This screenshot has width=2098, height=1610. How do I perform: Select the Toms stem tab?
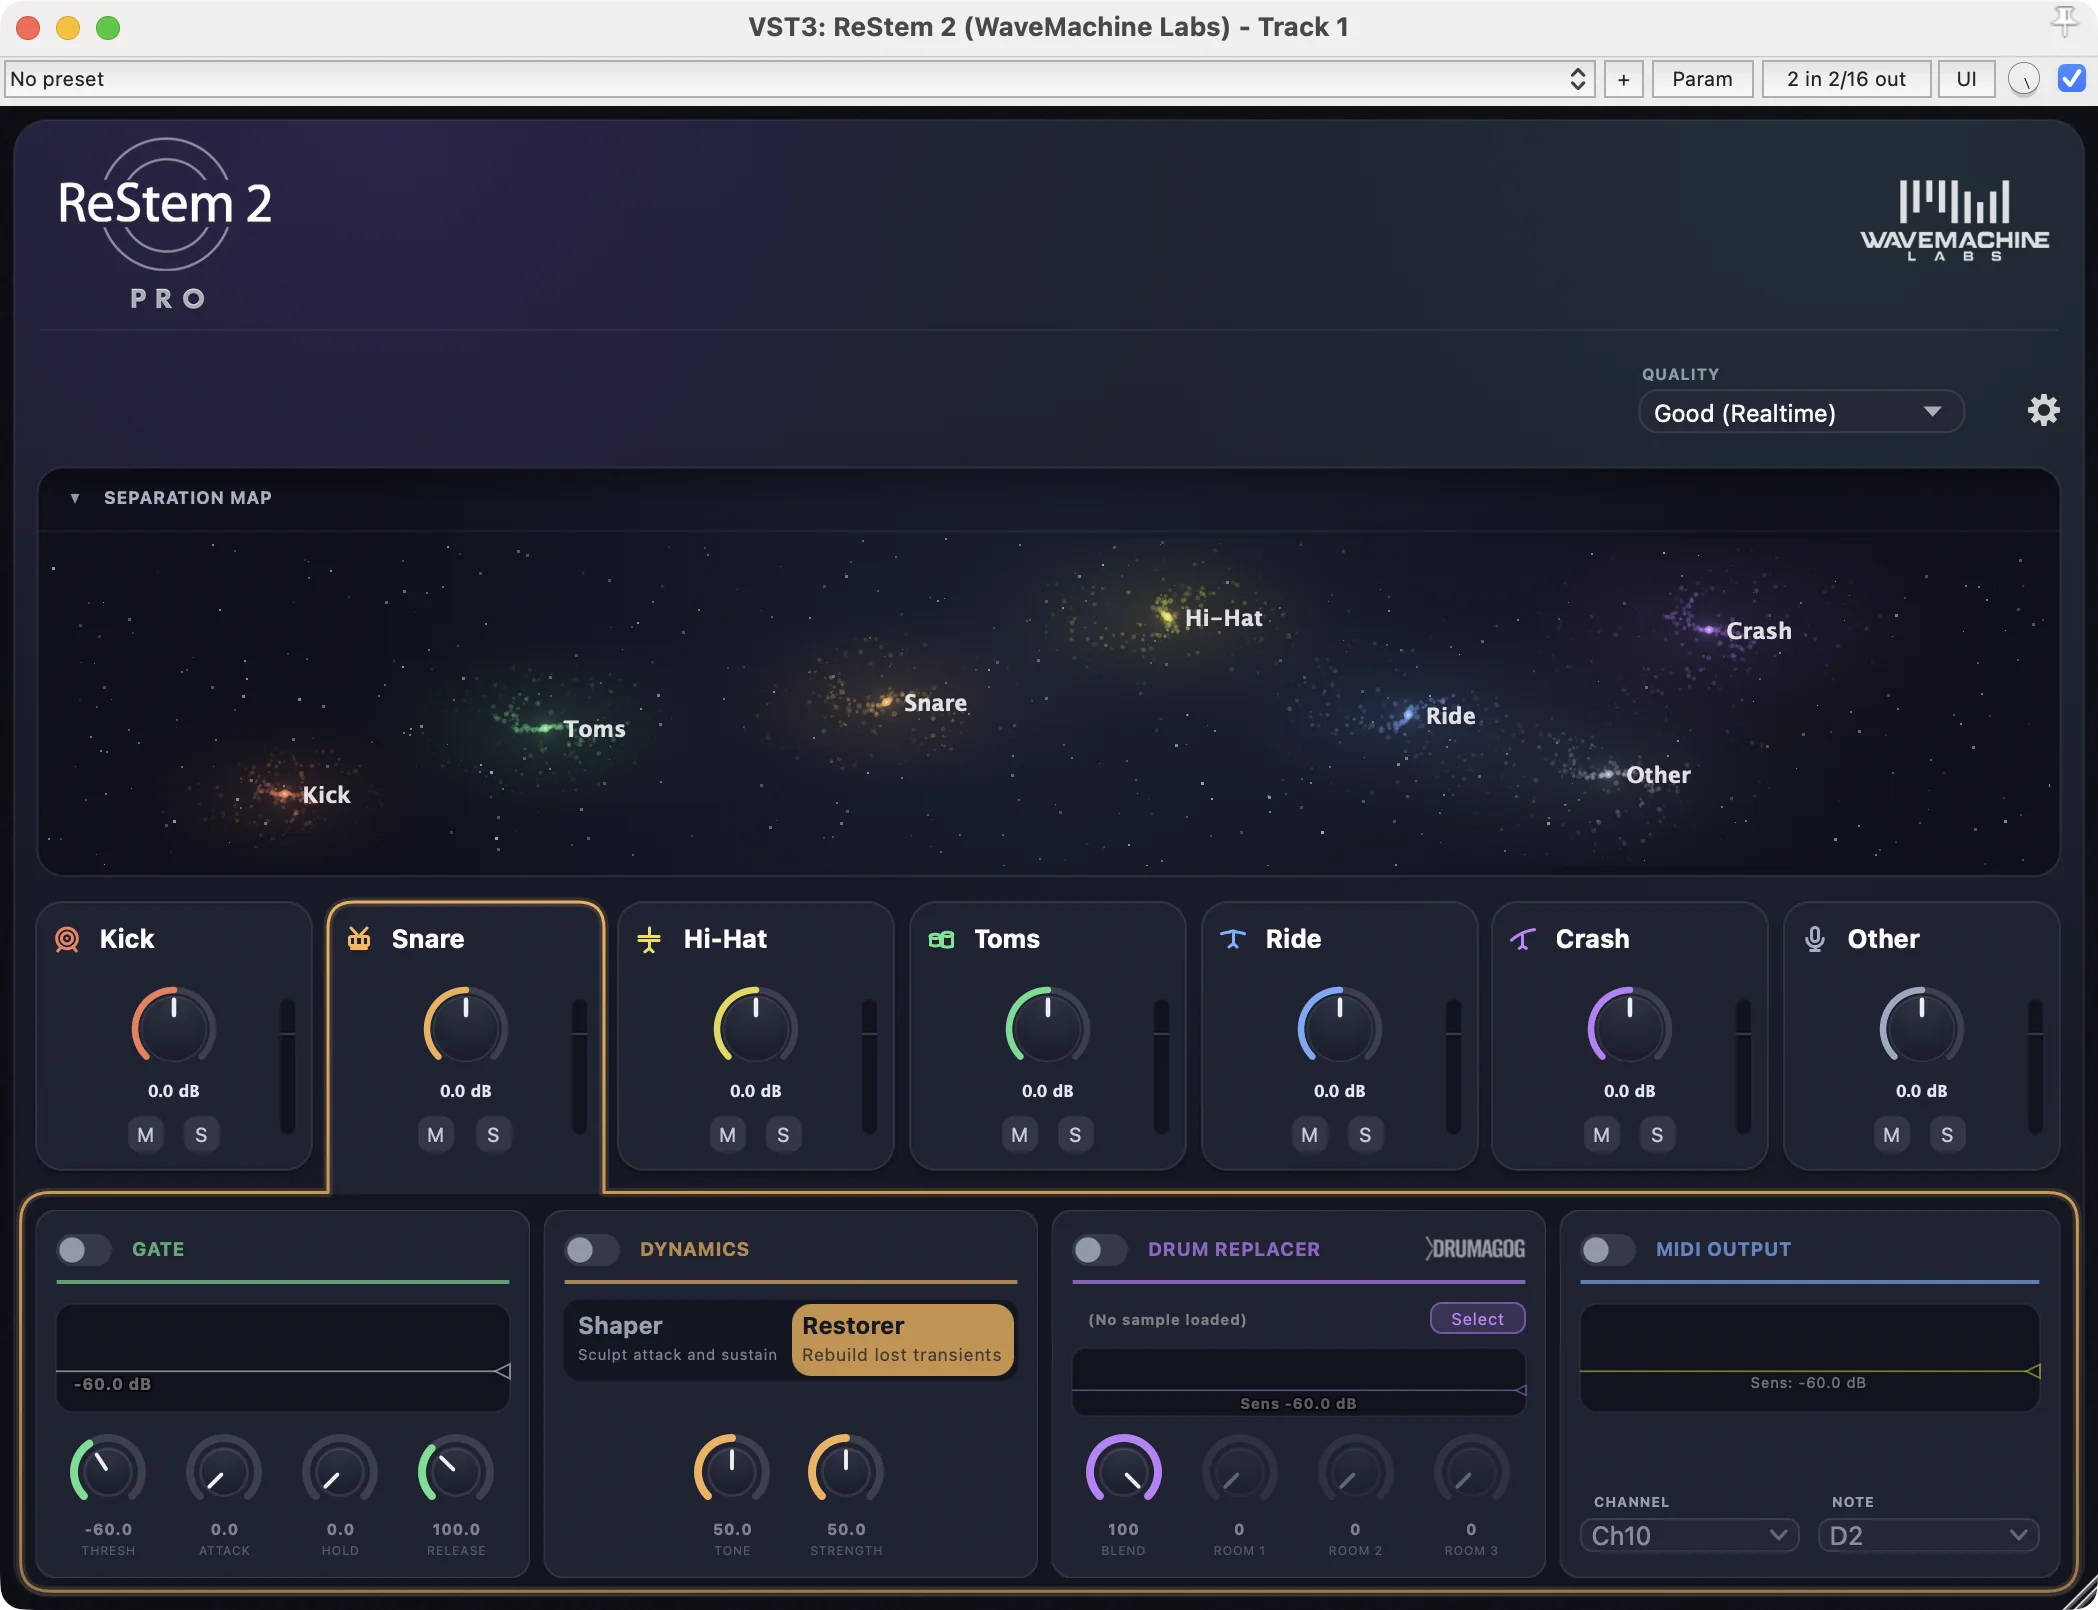pos(1048,1036)
